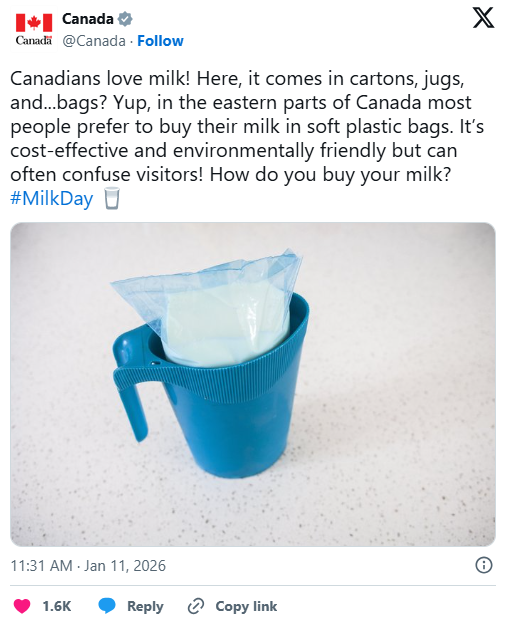This screenshot has width=507, height=621.
Task: Click the milk glass emoji
Action: [x=112, y=198]
